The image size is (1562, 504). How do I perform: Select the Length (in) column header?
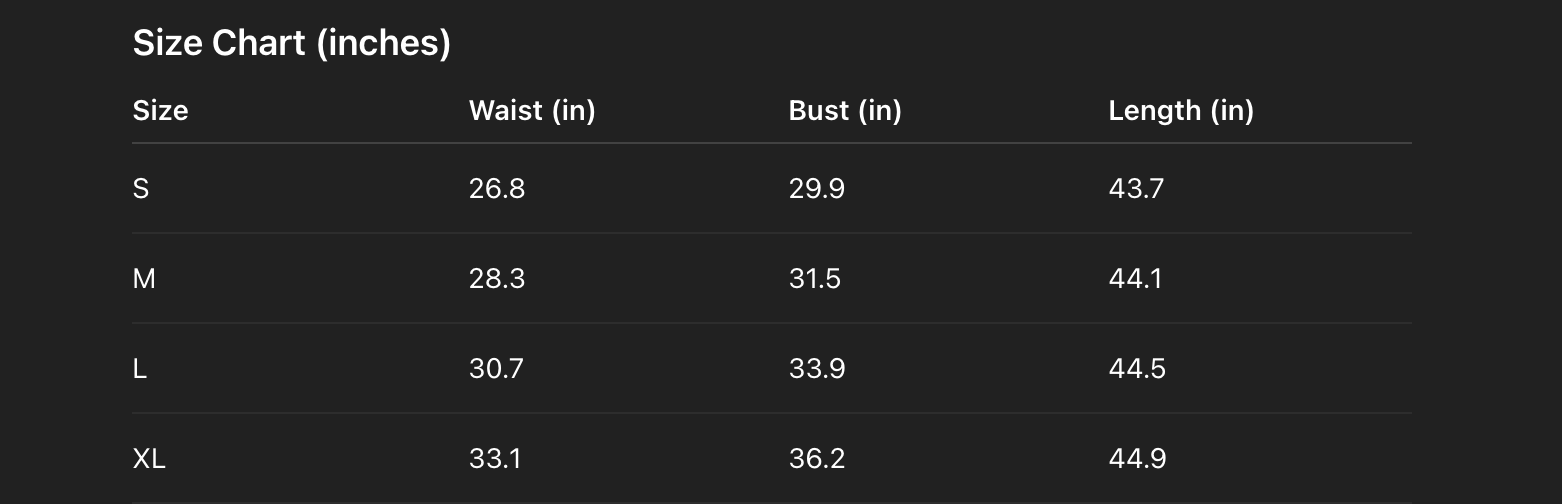[1181, 110]
